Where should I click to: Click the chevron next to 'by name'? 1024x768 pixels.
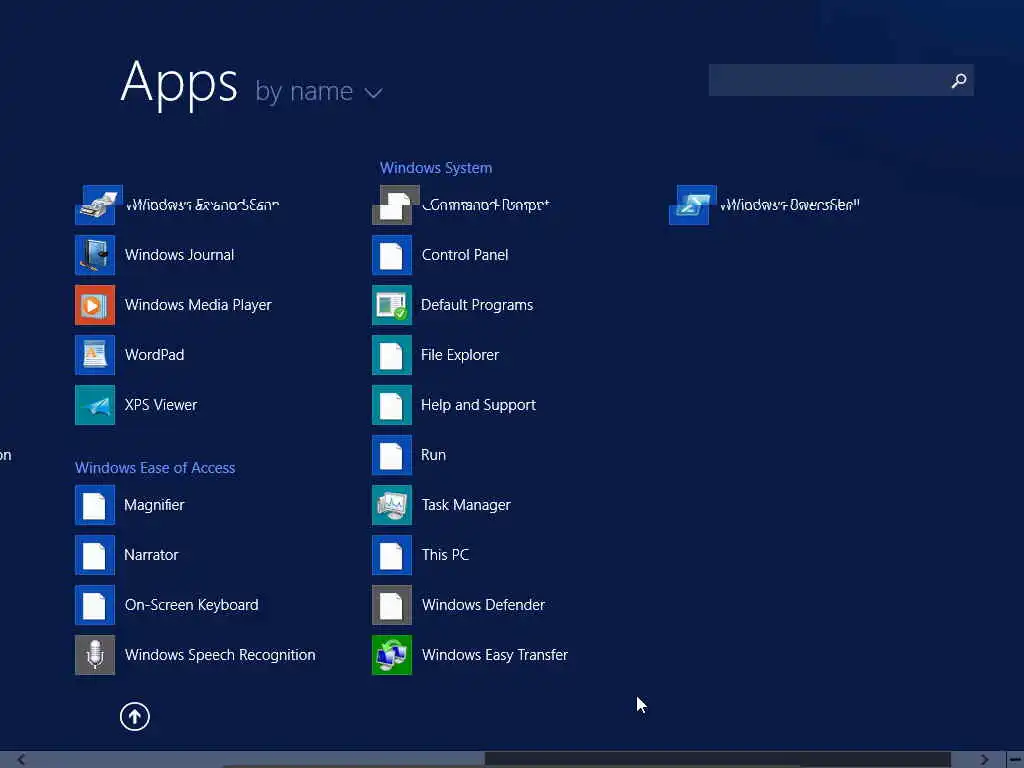374,93
